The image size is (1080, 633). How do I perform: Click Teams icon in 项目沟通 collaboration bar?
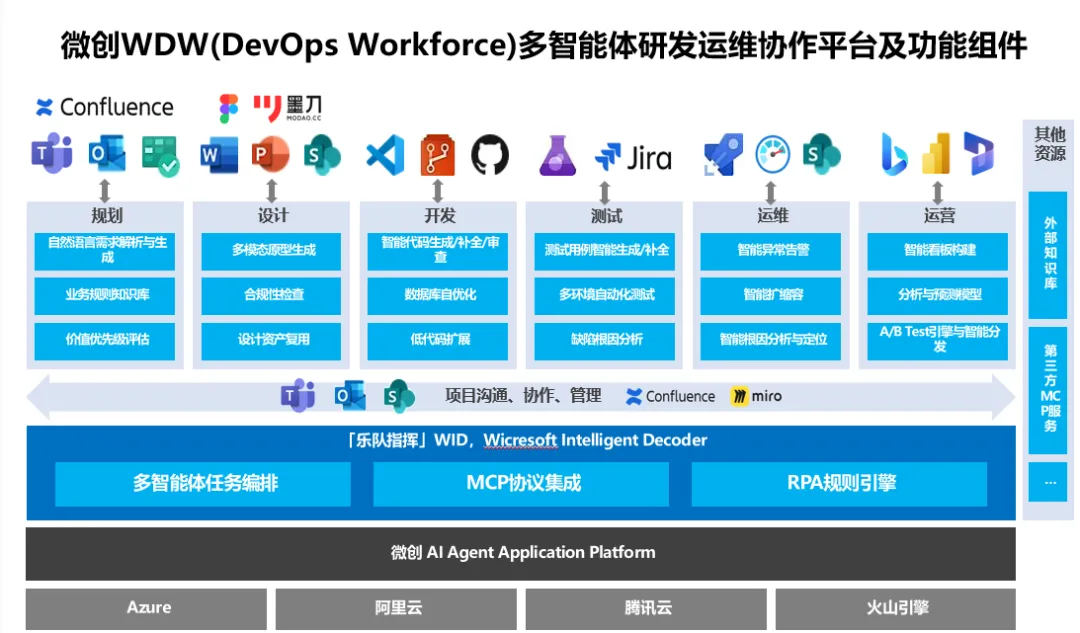[298, 395]
